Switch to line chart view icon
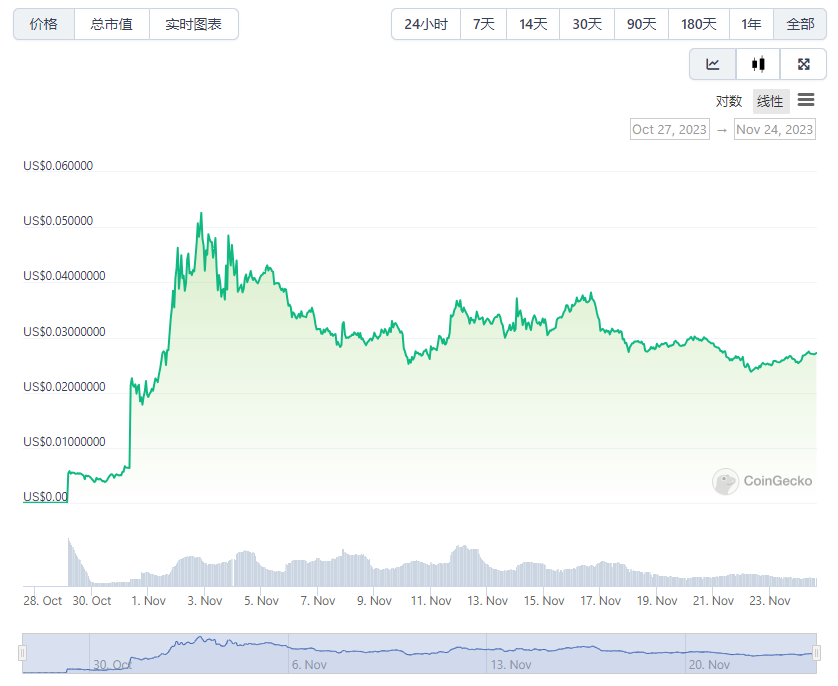The width and height of the screenshot is (838, 686). 713,64
